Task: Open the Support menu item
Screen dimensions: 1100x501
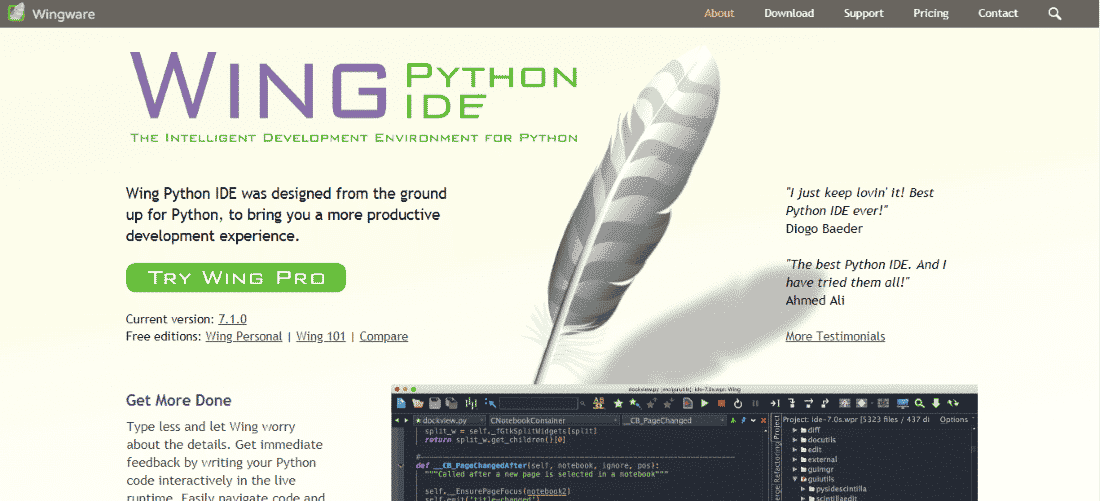Action: point(864,13)
